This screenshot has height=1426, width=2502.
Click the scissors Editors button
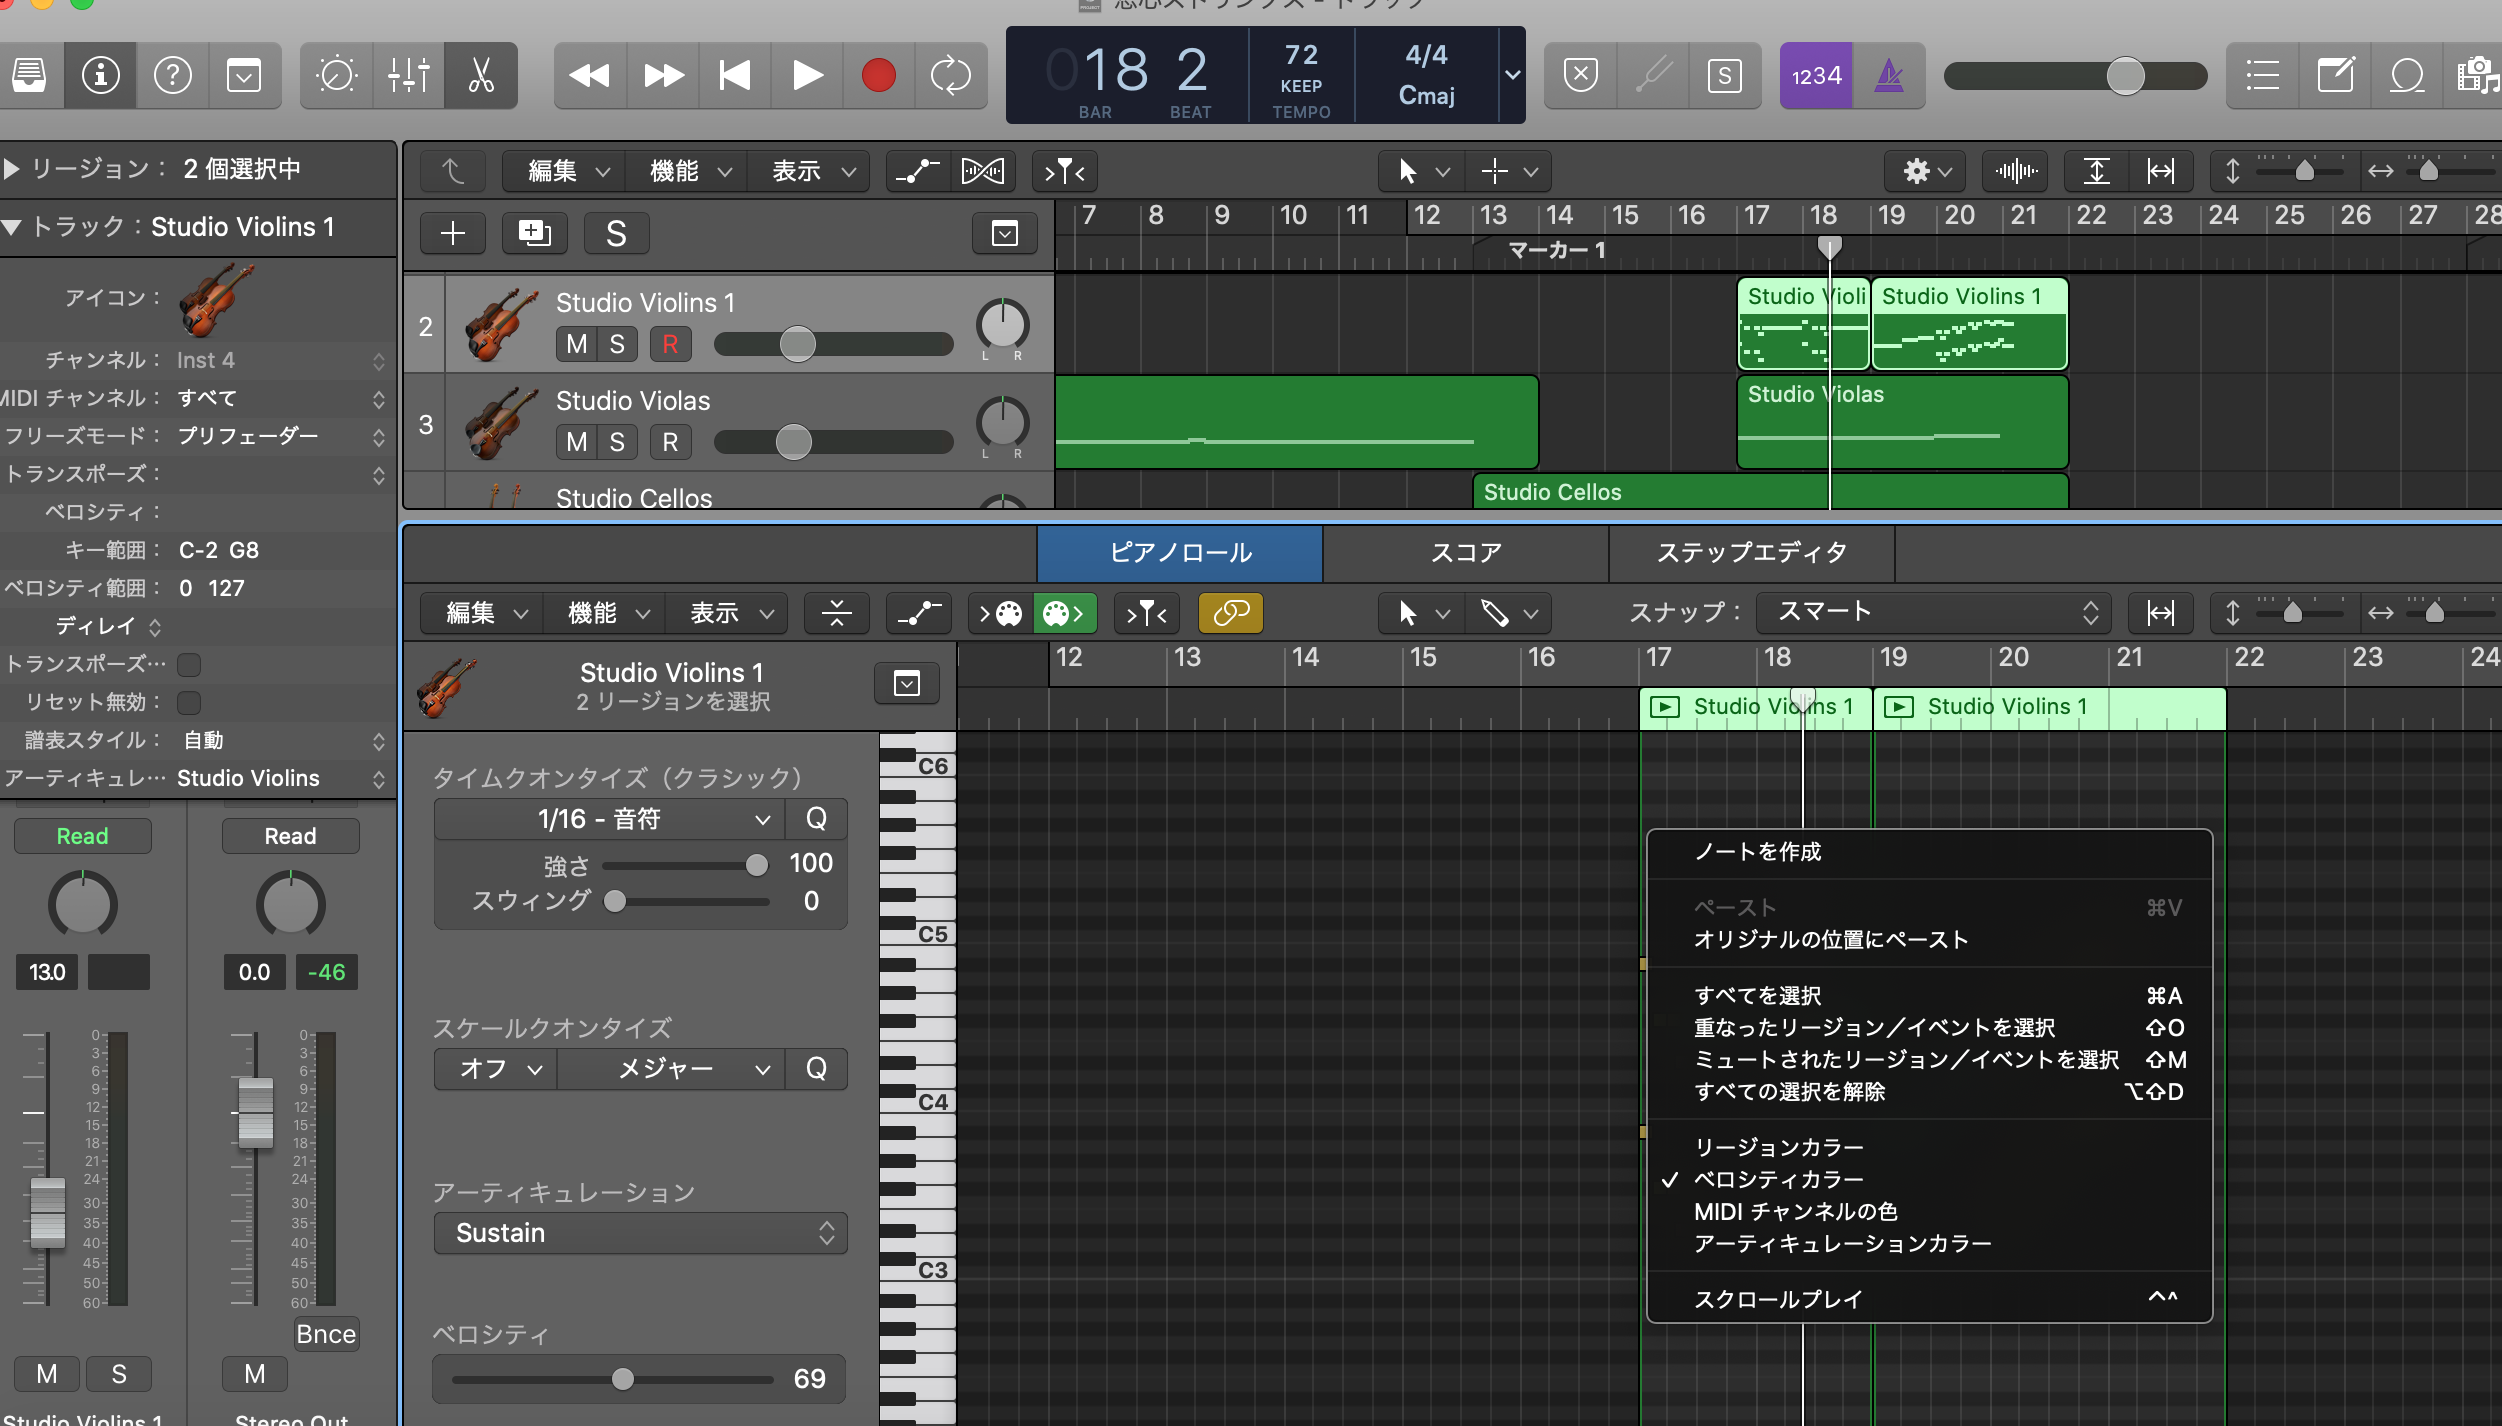pyautogui.click(x=481, y=75)
